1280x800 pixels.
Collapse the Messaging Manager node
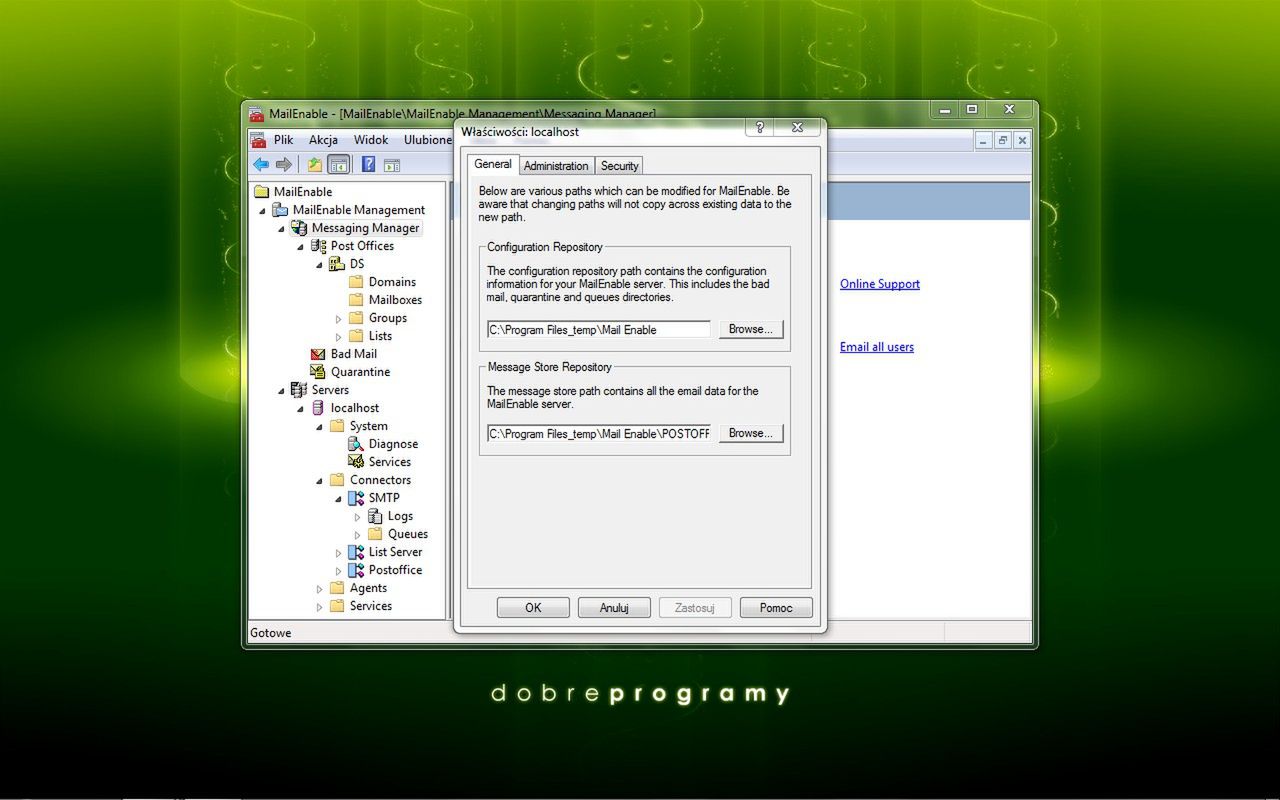pyautogui.click(x=282, y=228)
